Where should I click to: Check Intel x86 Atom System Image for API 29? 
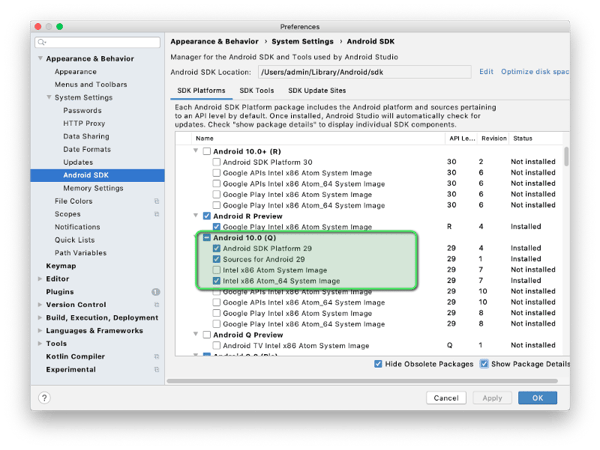(x=217, y=270)
